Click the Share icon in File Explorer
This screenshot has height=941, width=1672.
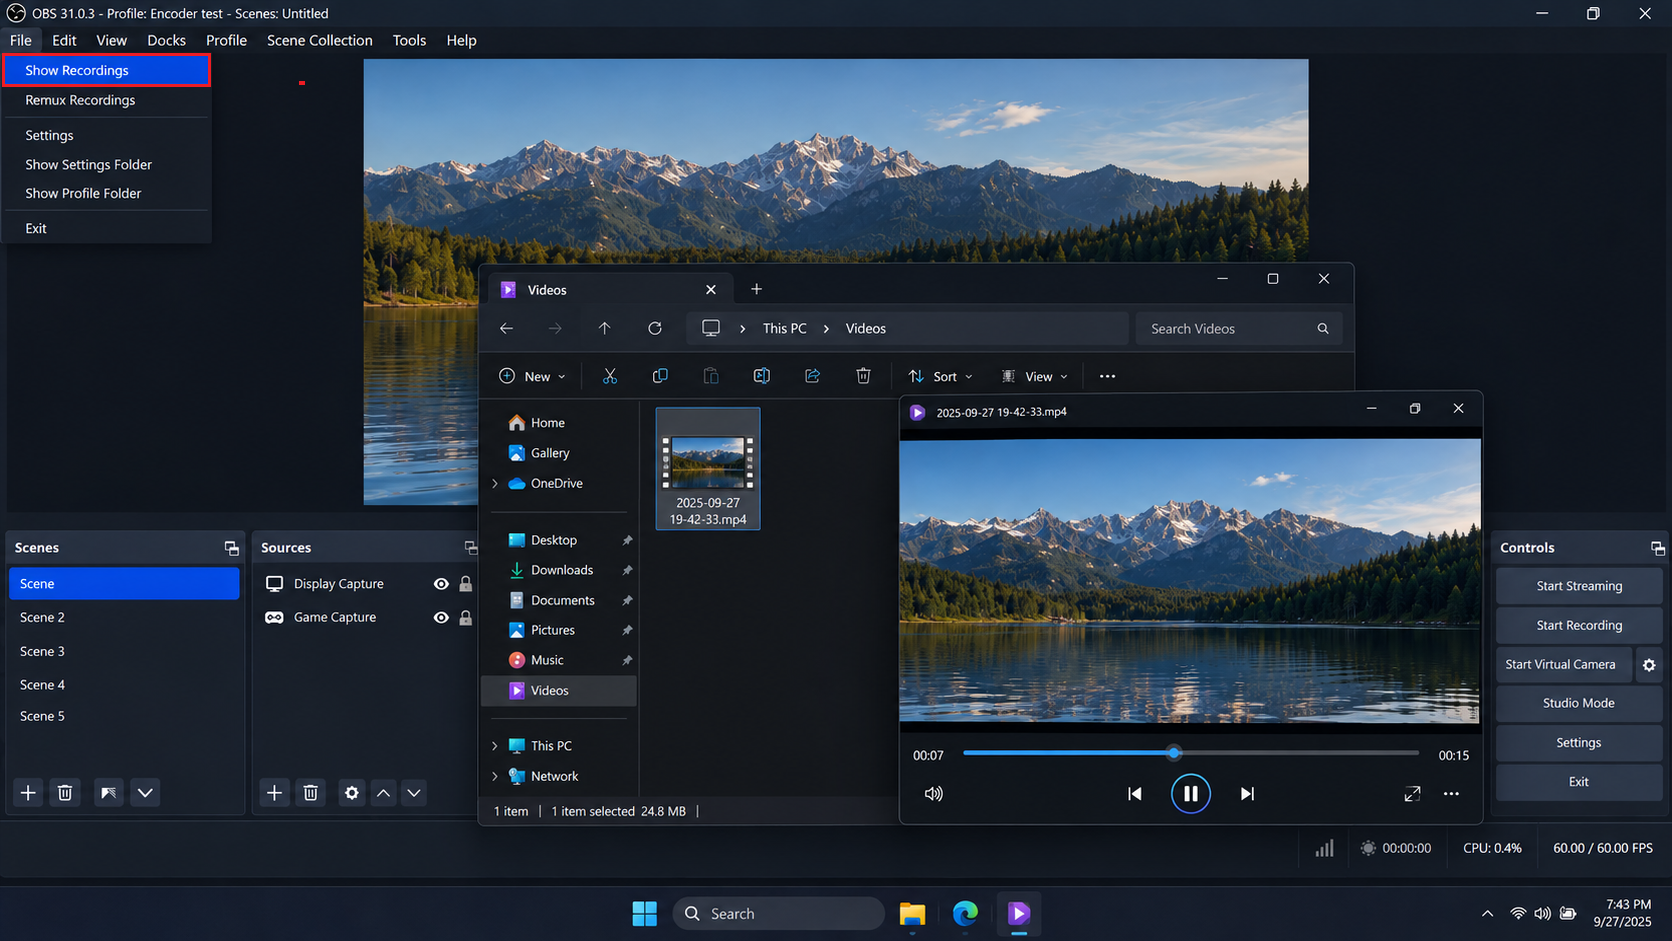(812, 376)
